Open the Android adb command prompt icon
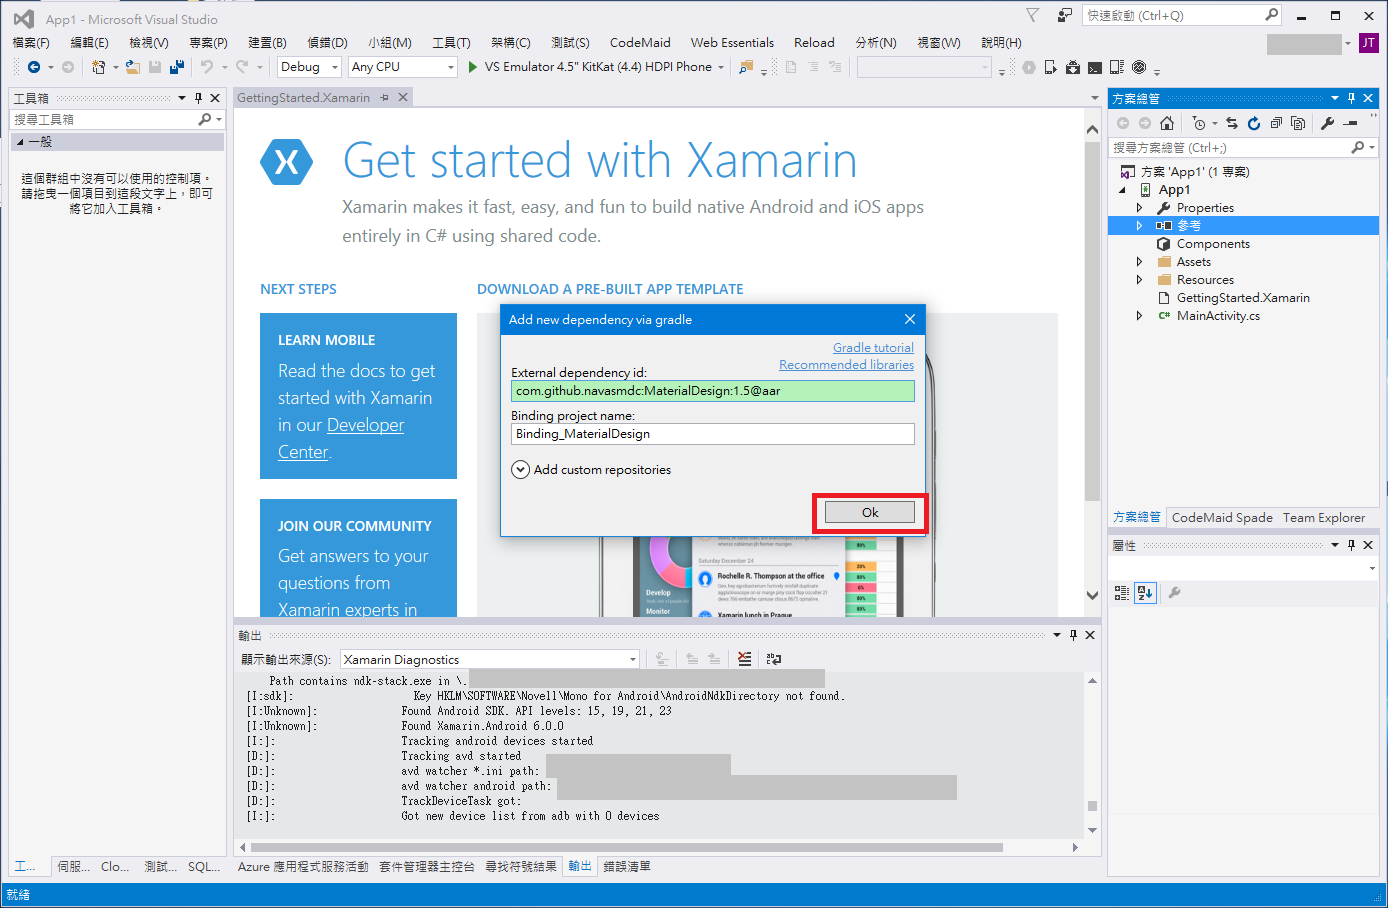 pos(1095,67)
